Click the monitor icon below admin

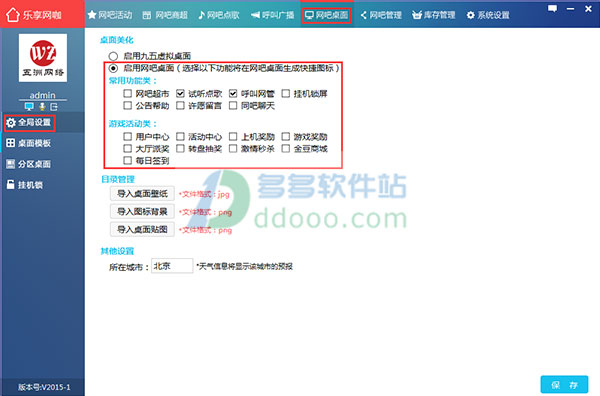click(29, 106)
